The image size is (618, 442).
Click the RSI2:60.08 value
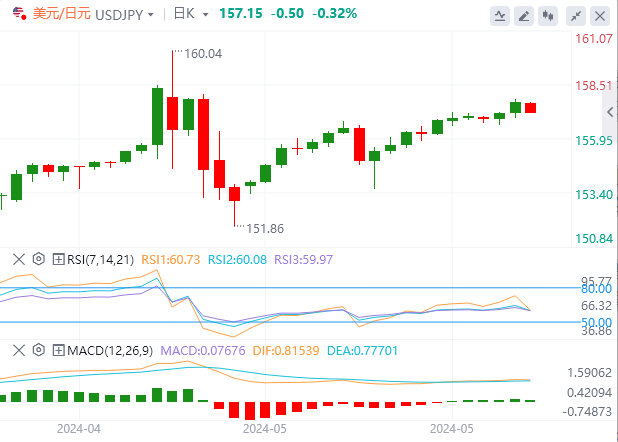pyautogui.click(x=237, y=260)
